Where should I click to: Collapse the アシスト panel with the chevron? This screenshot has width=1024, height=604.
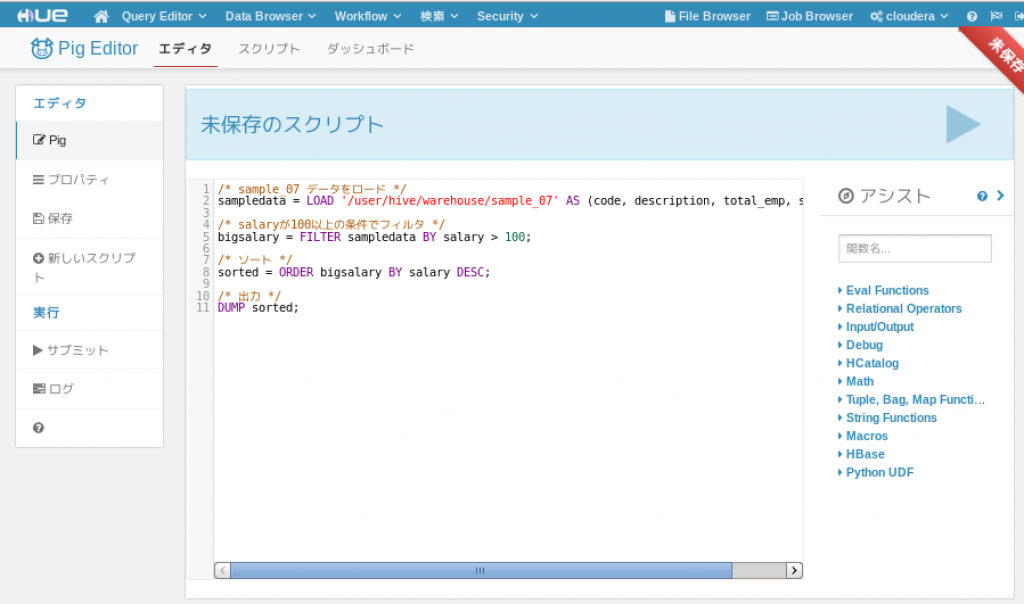point(1000,195)
